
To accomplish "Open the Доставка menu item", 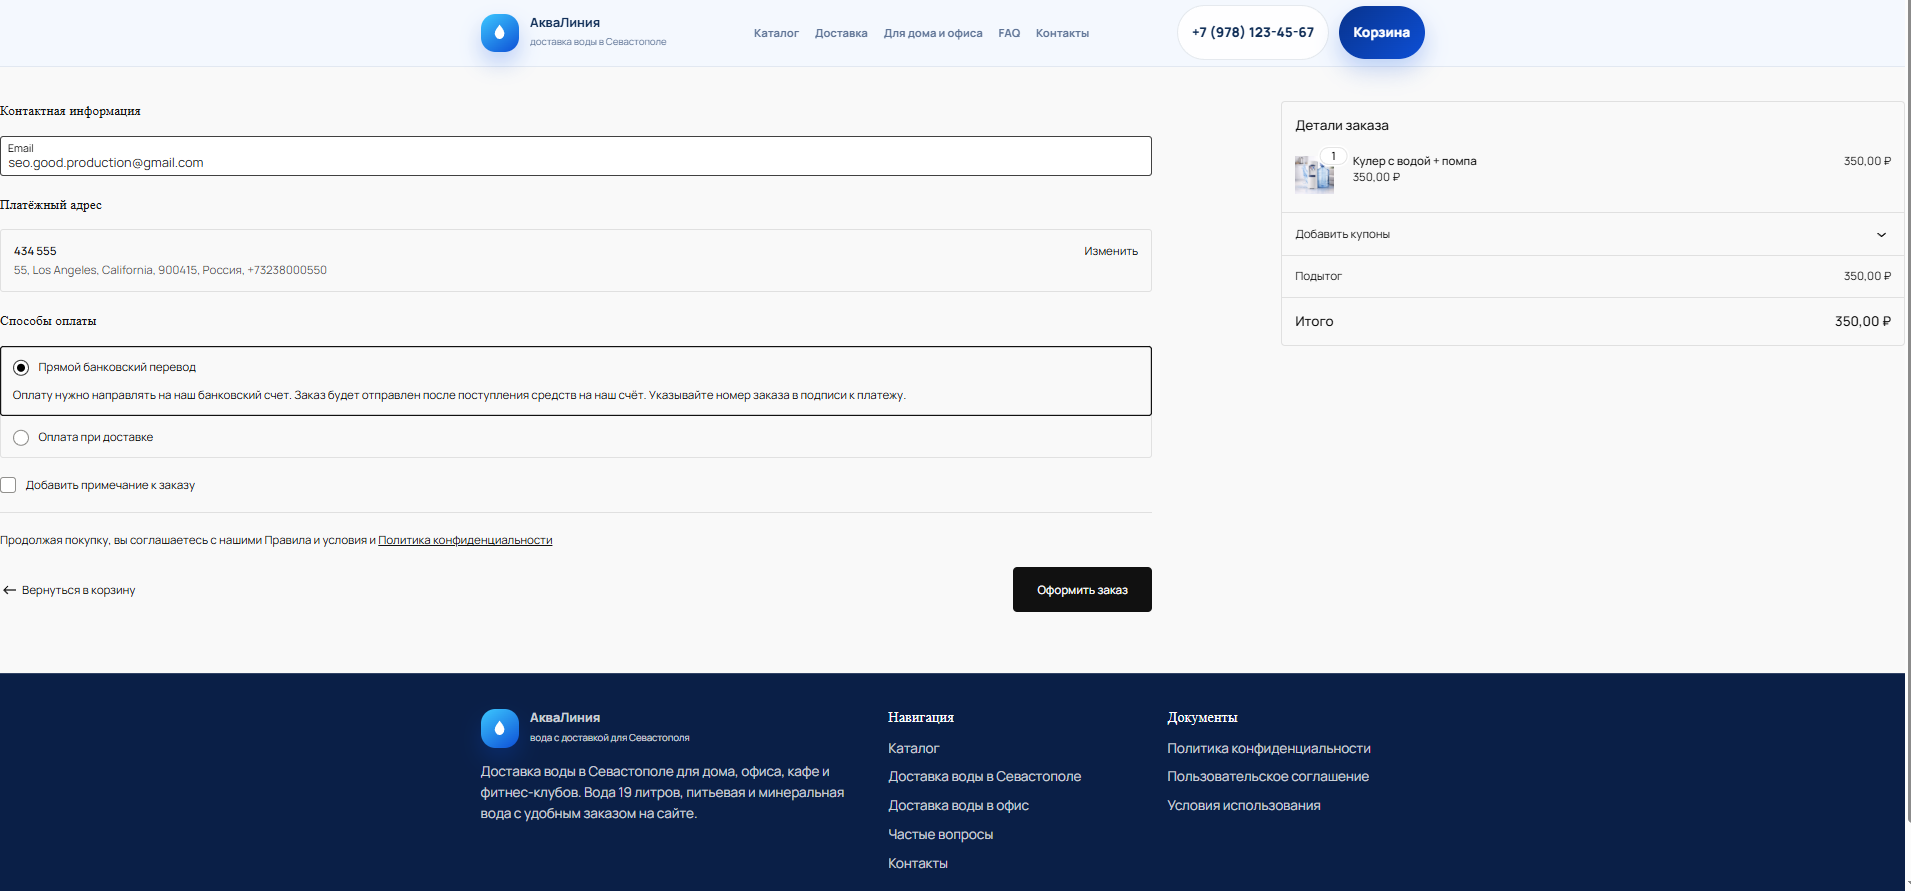I will click(841, 33).
